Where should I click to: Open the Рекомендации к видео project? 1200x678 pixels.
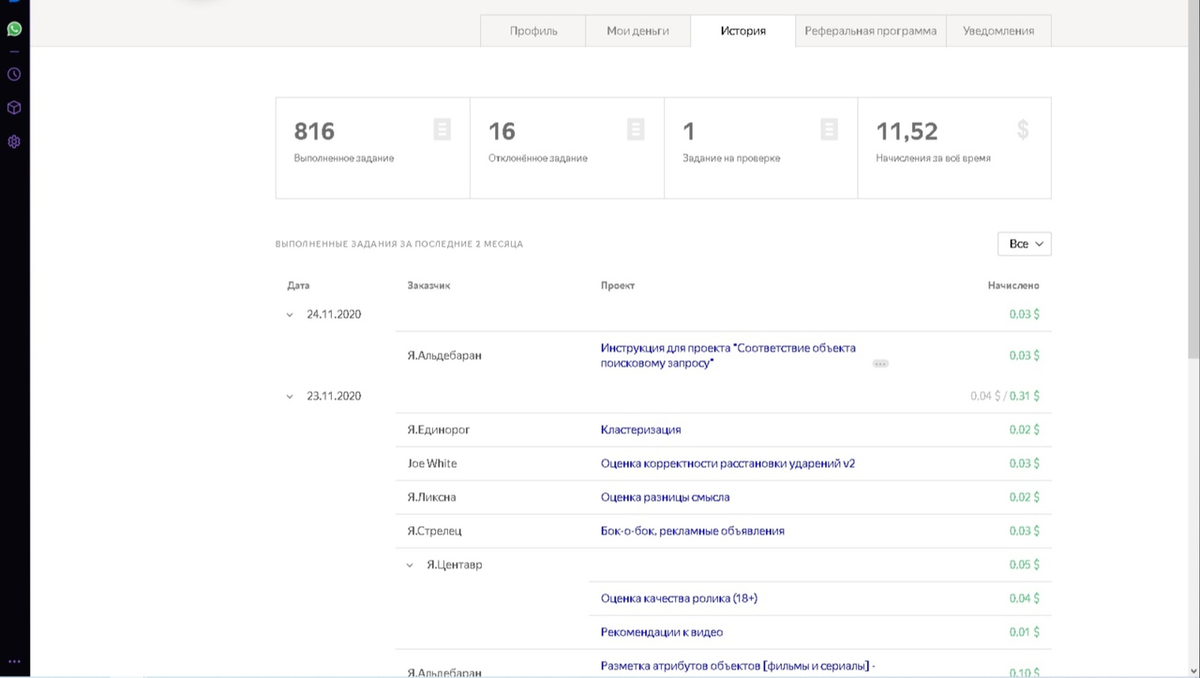coord(662,632)
